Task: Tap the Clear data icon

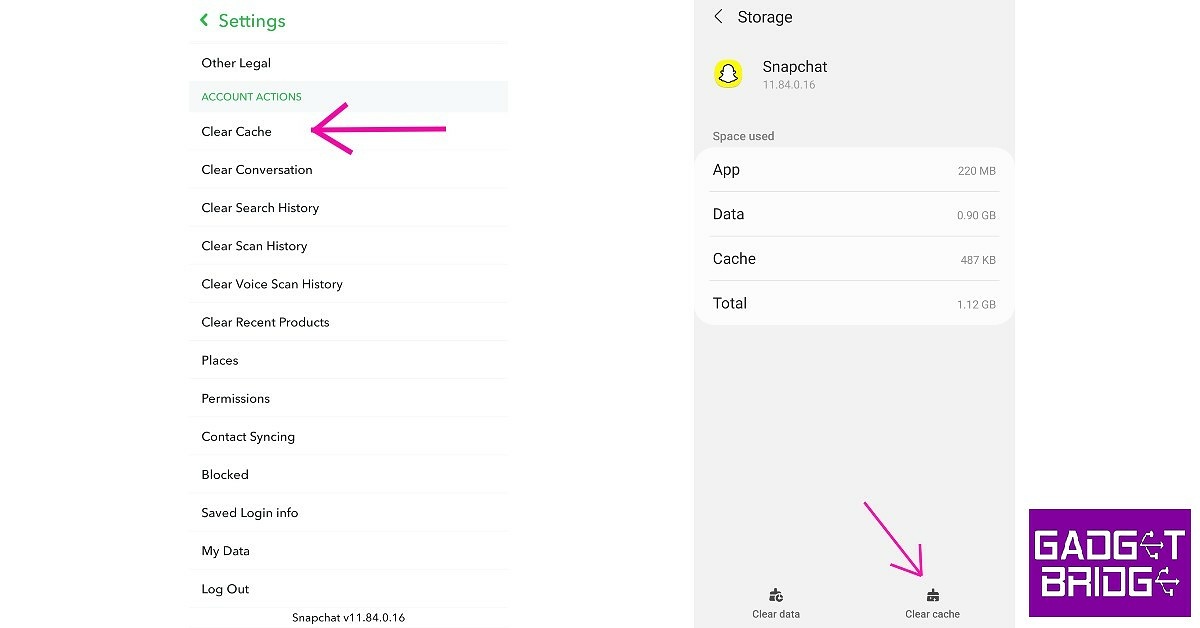Action: point(776,596)
